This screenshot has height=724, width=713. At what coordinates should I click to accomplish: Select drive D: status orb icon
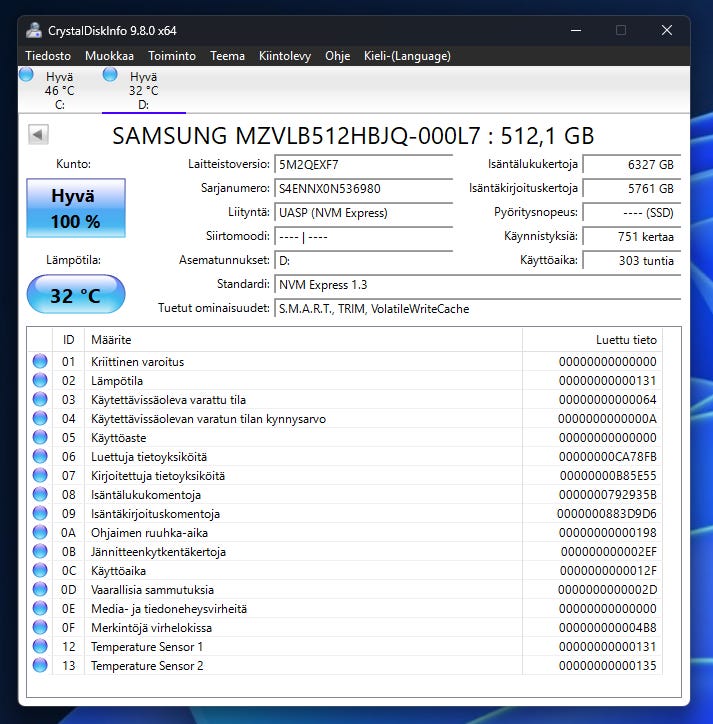coord(110,75)
